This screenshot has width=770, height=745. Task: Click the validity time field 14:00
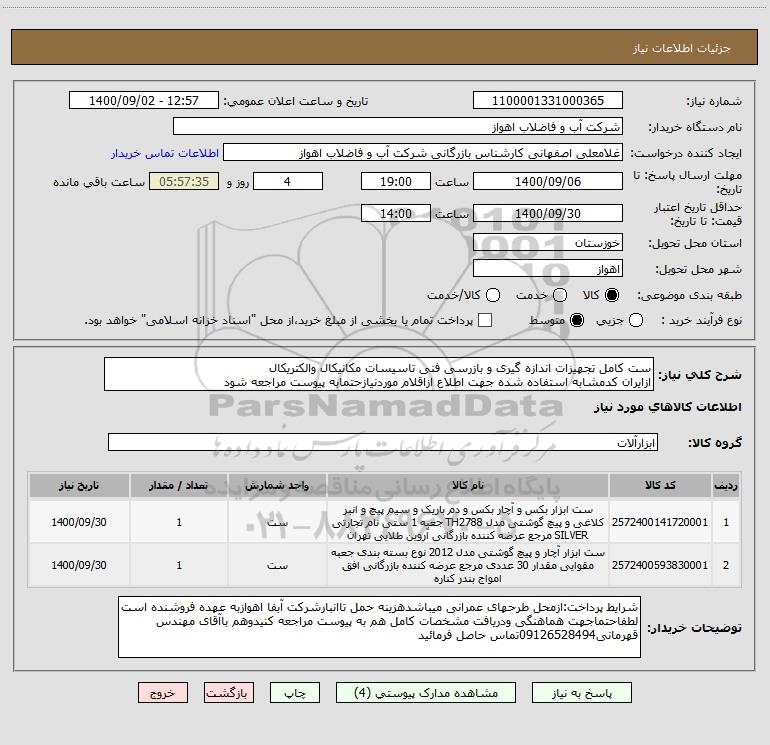tap(396, 213)
